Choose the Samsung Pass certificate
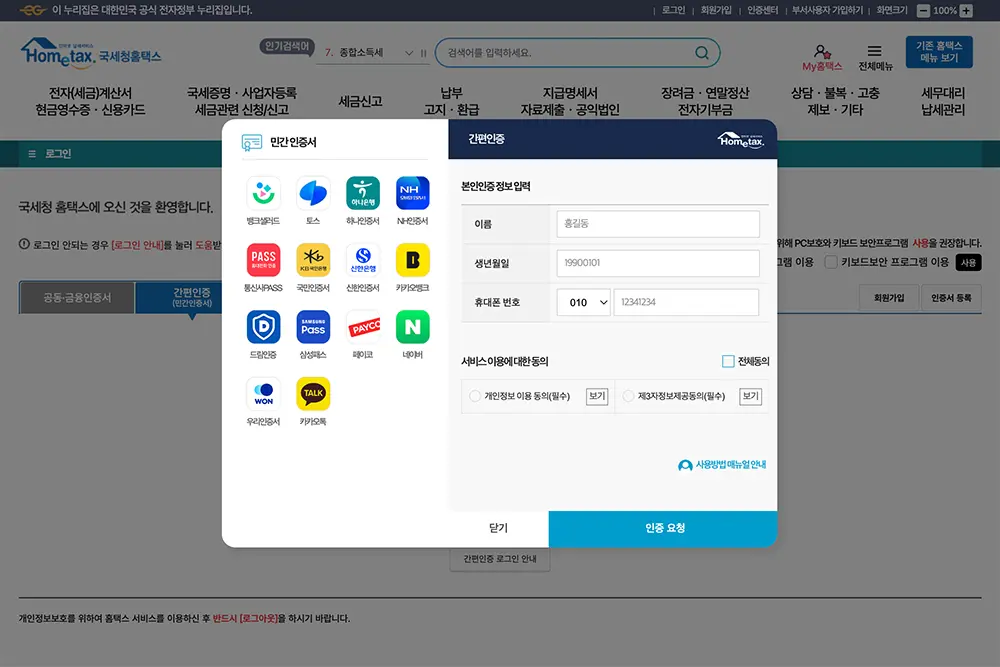 point(313,328)
